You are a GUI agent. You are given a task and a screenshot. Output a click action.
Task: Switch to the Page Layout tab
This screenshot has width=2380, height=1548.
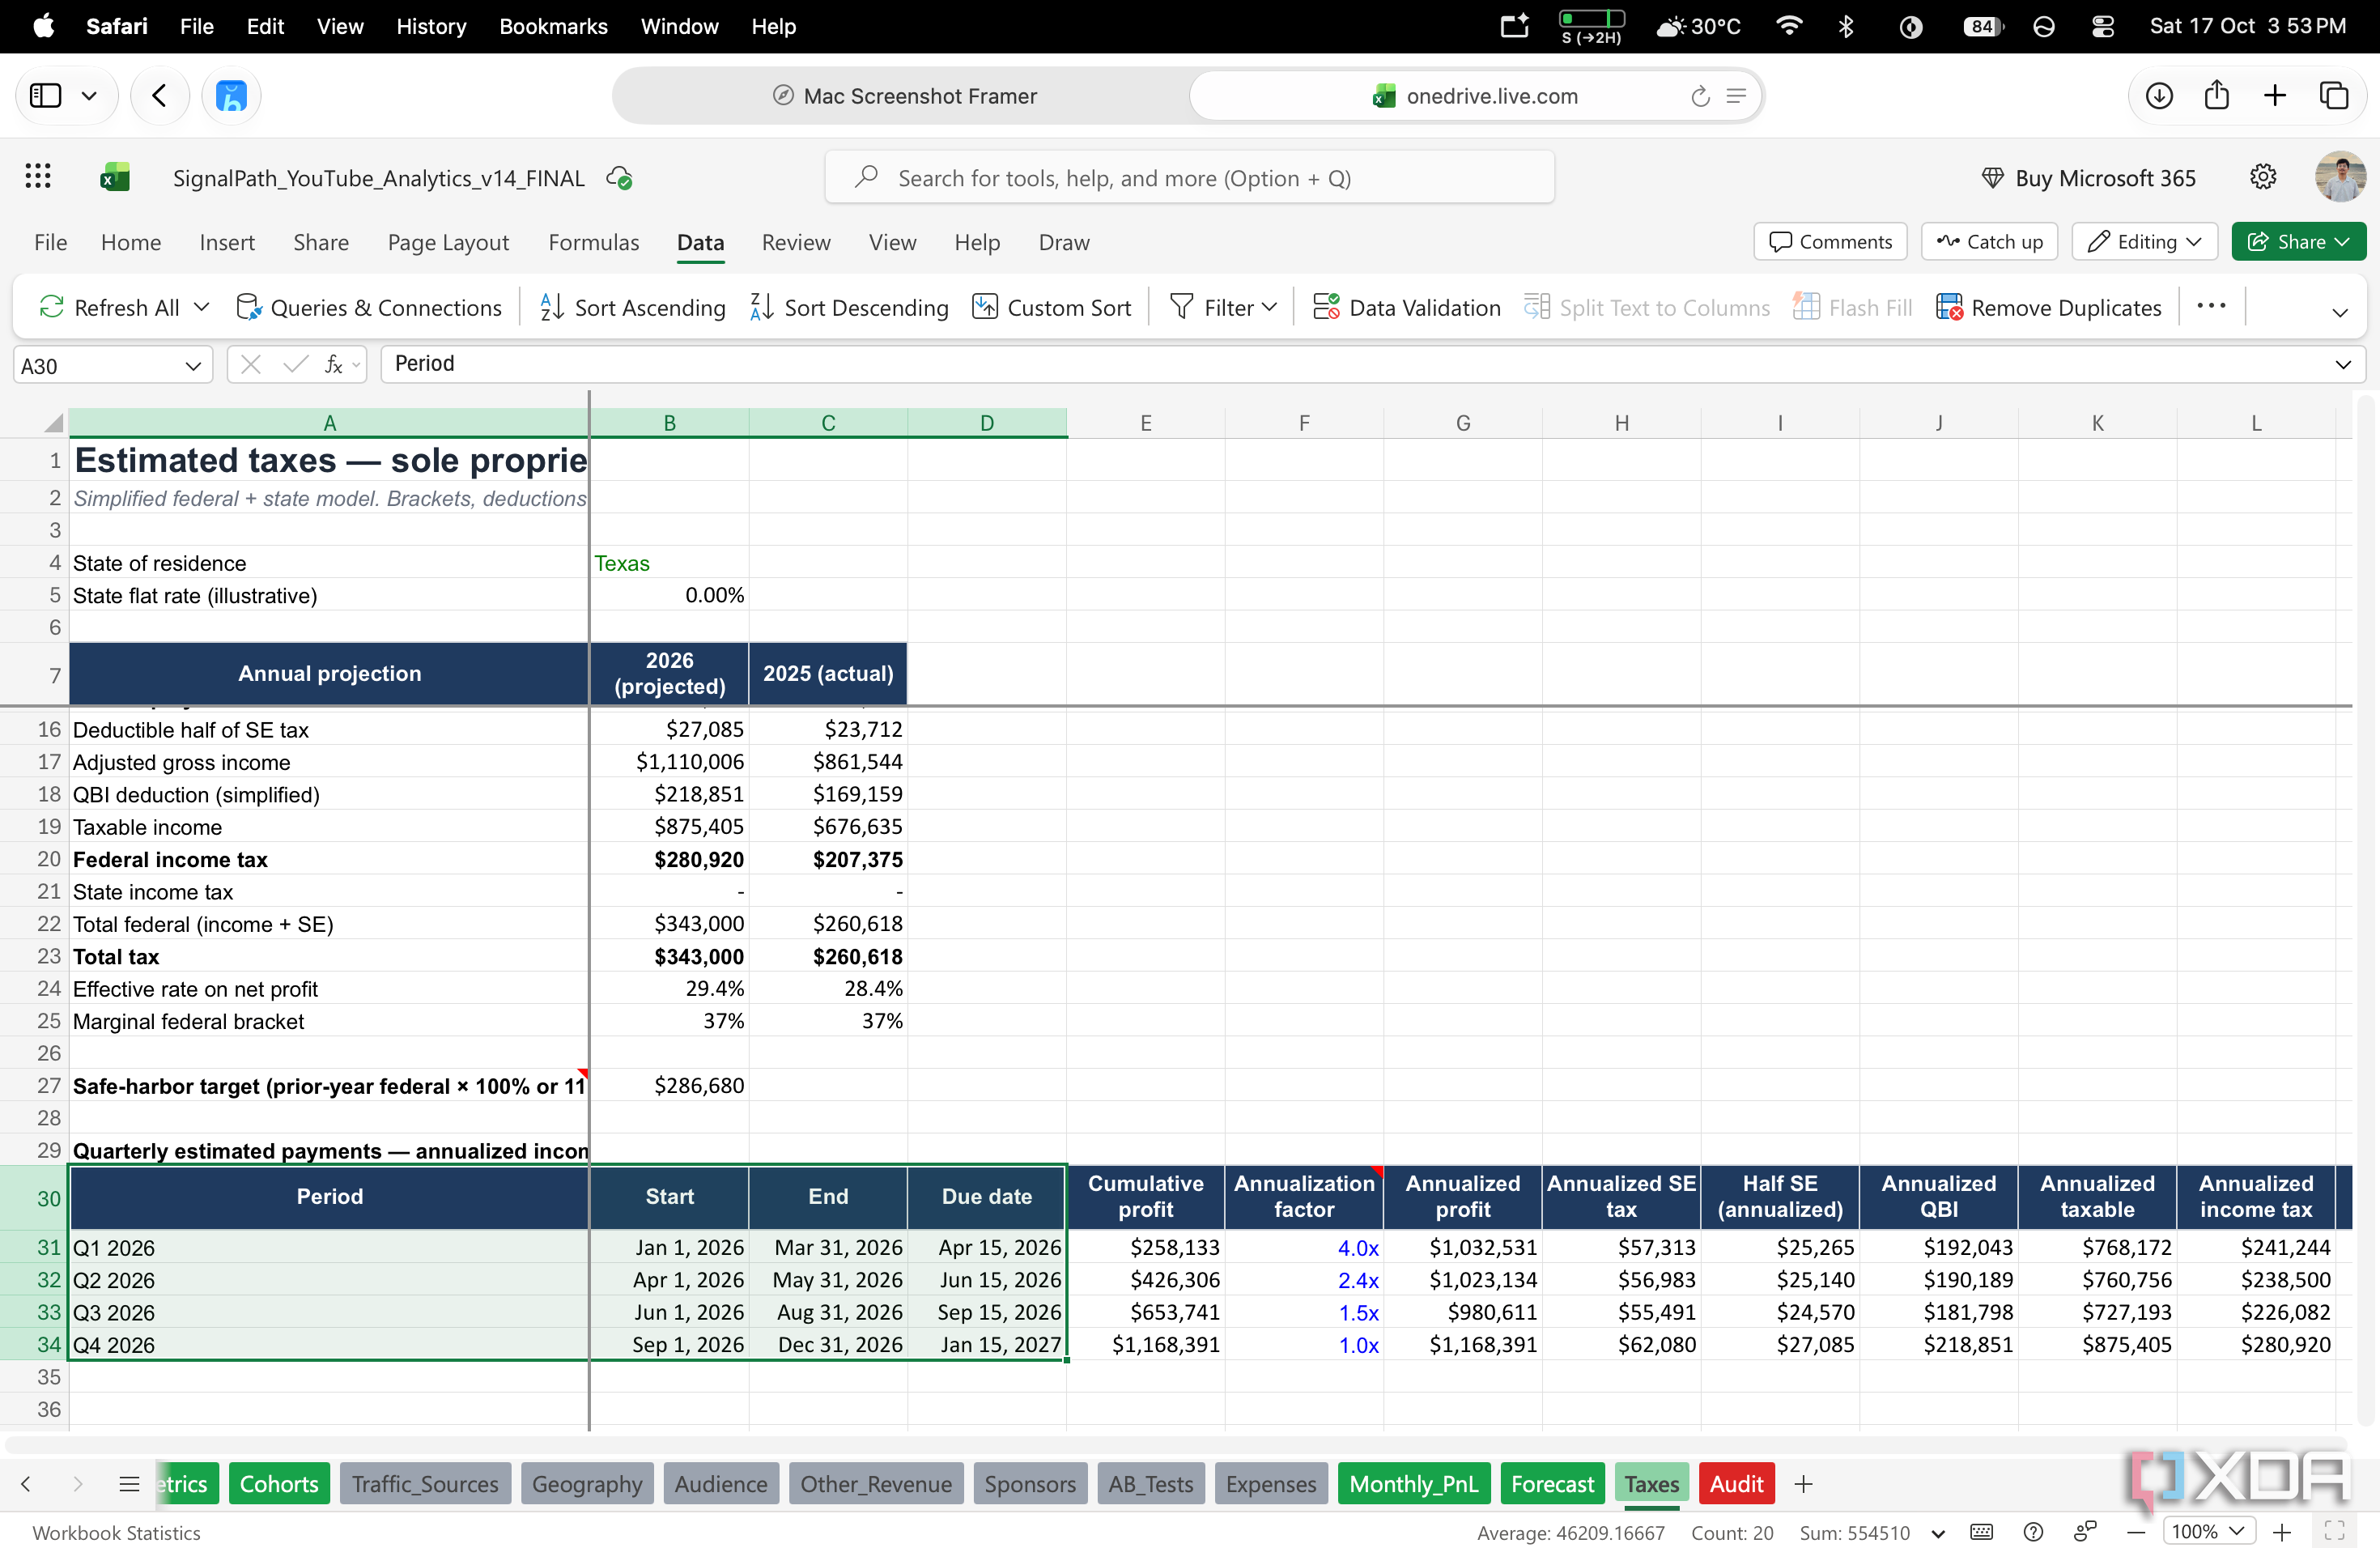(x=448, y=242)
